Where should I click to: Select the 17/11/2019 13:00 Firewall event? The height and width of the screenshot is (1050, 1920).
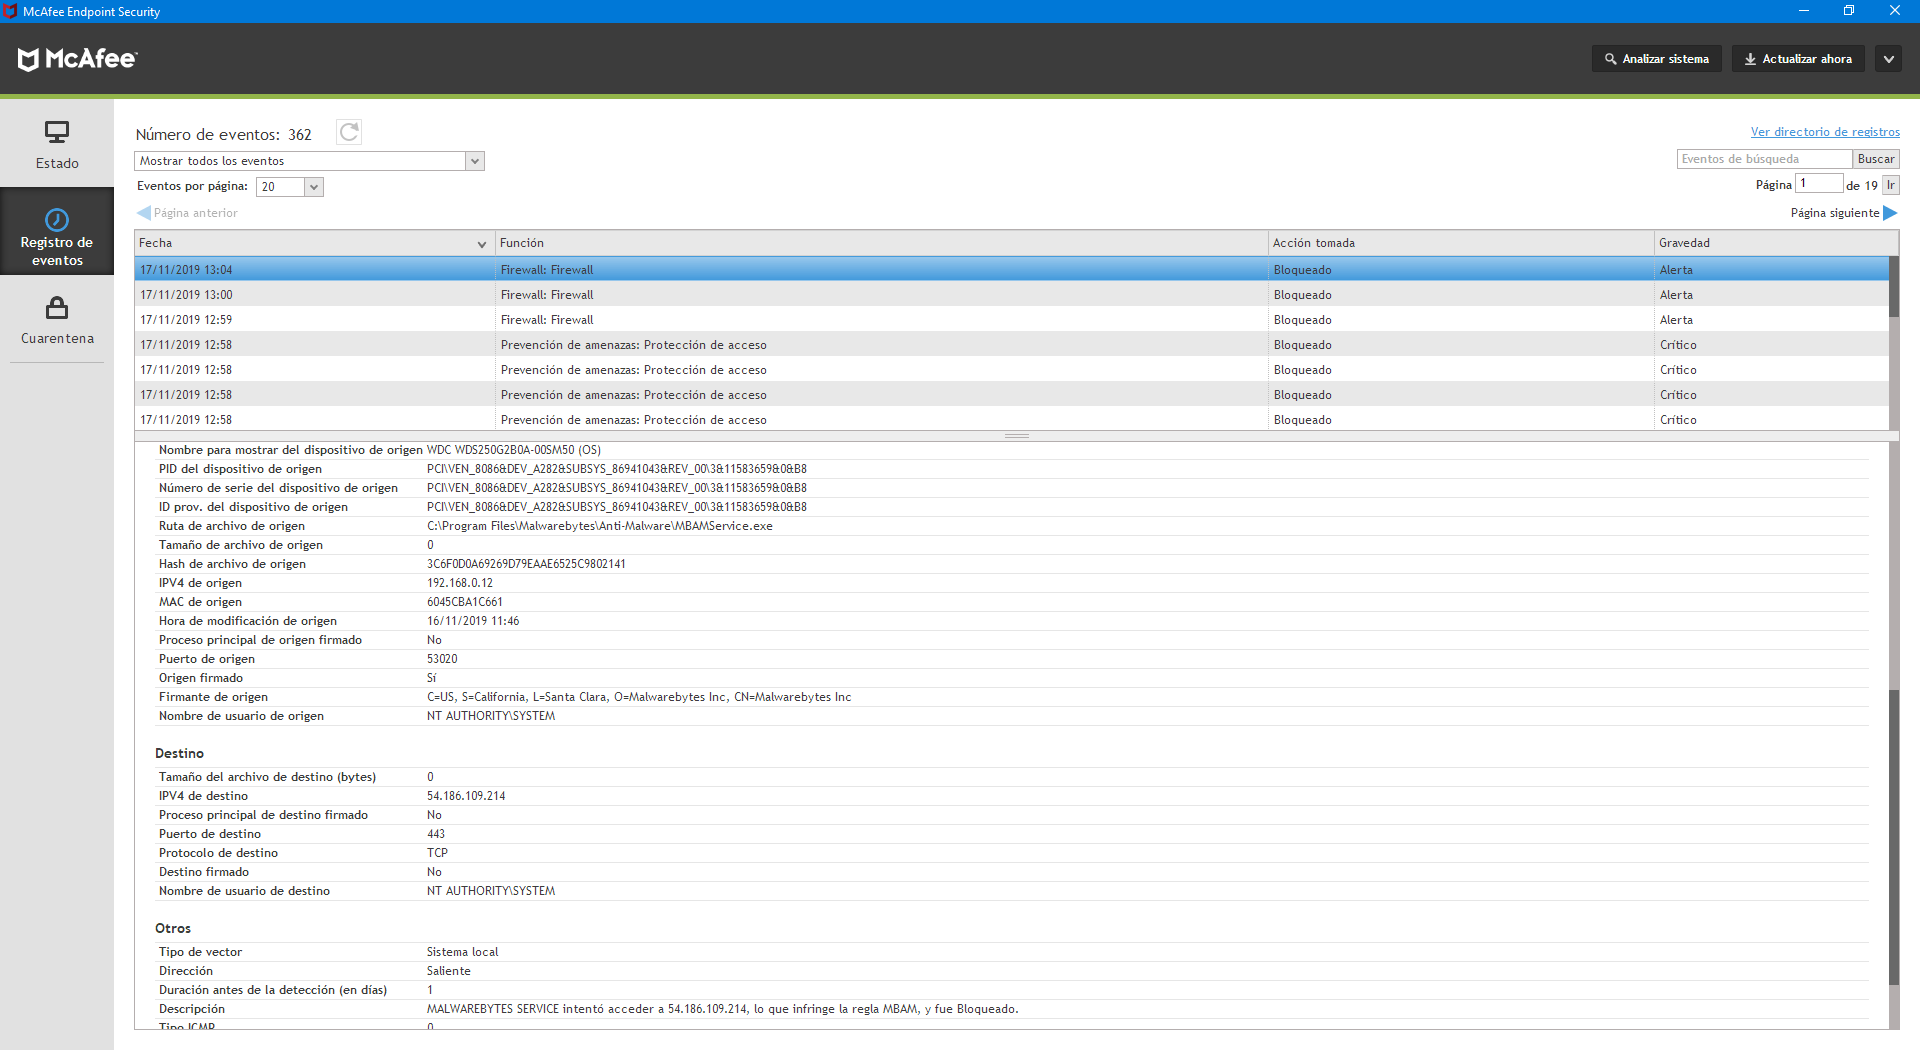700,295
